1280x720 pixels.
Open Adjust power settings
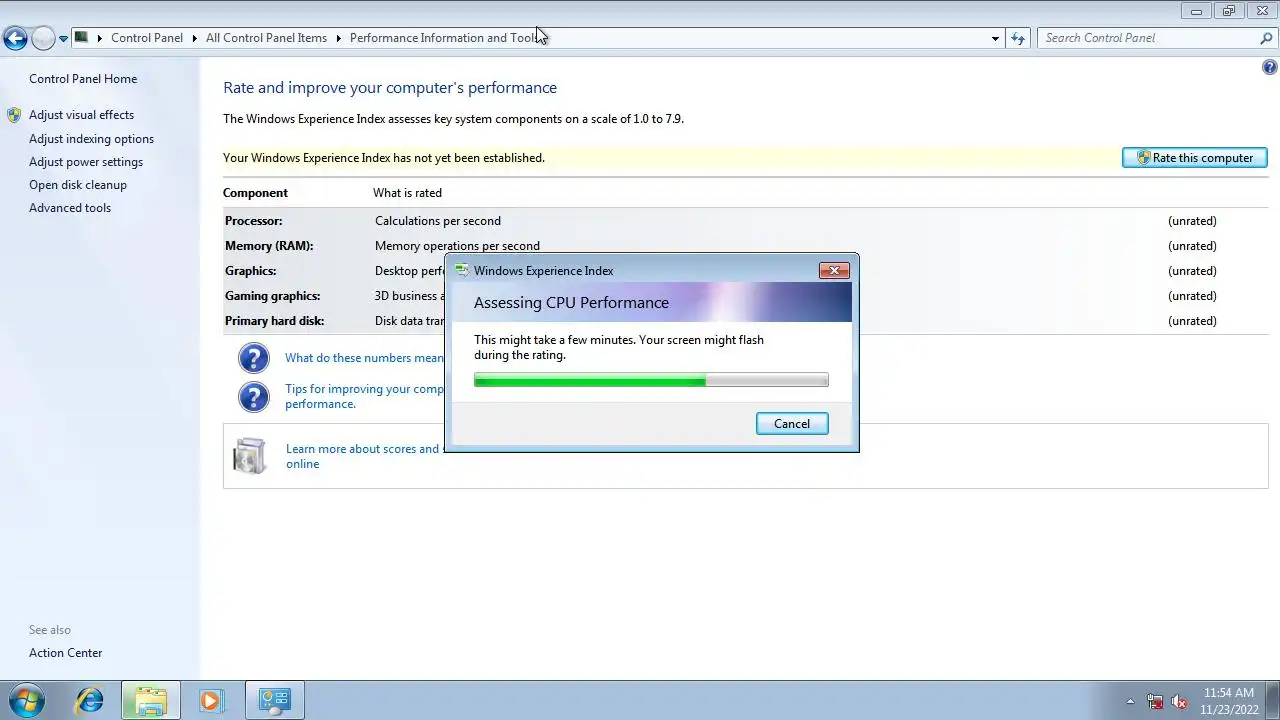(86, 162)
